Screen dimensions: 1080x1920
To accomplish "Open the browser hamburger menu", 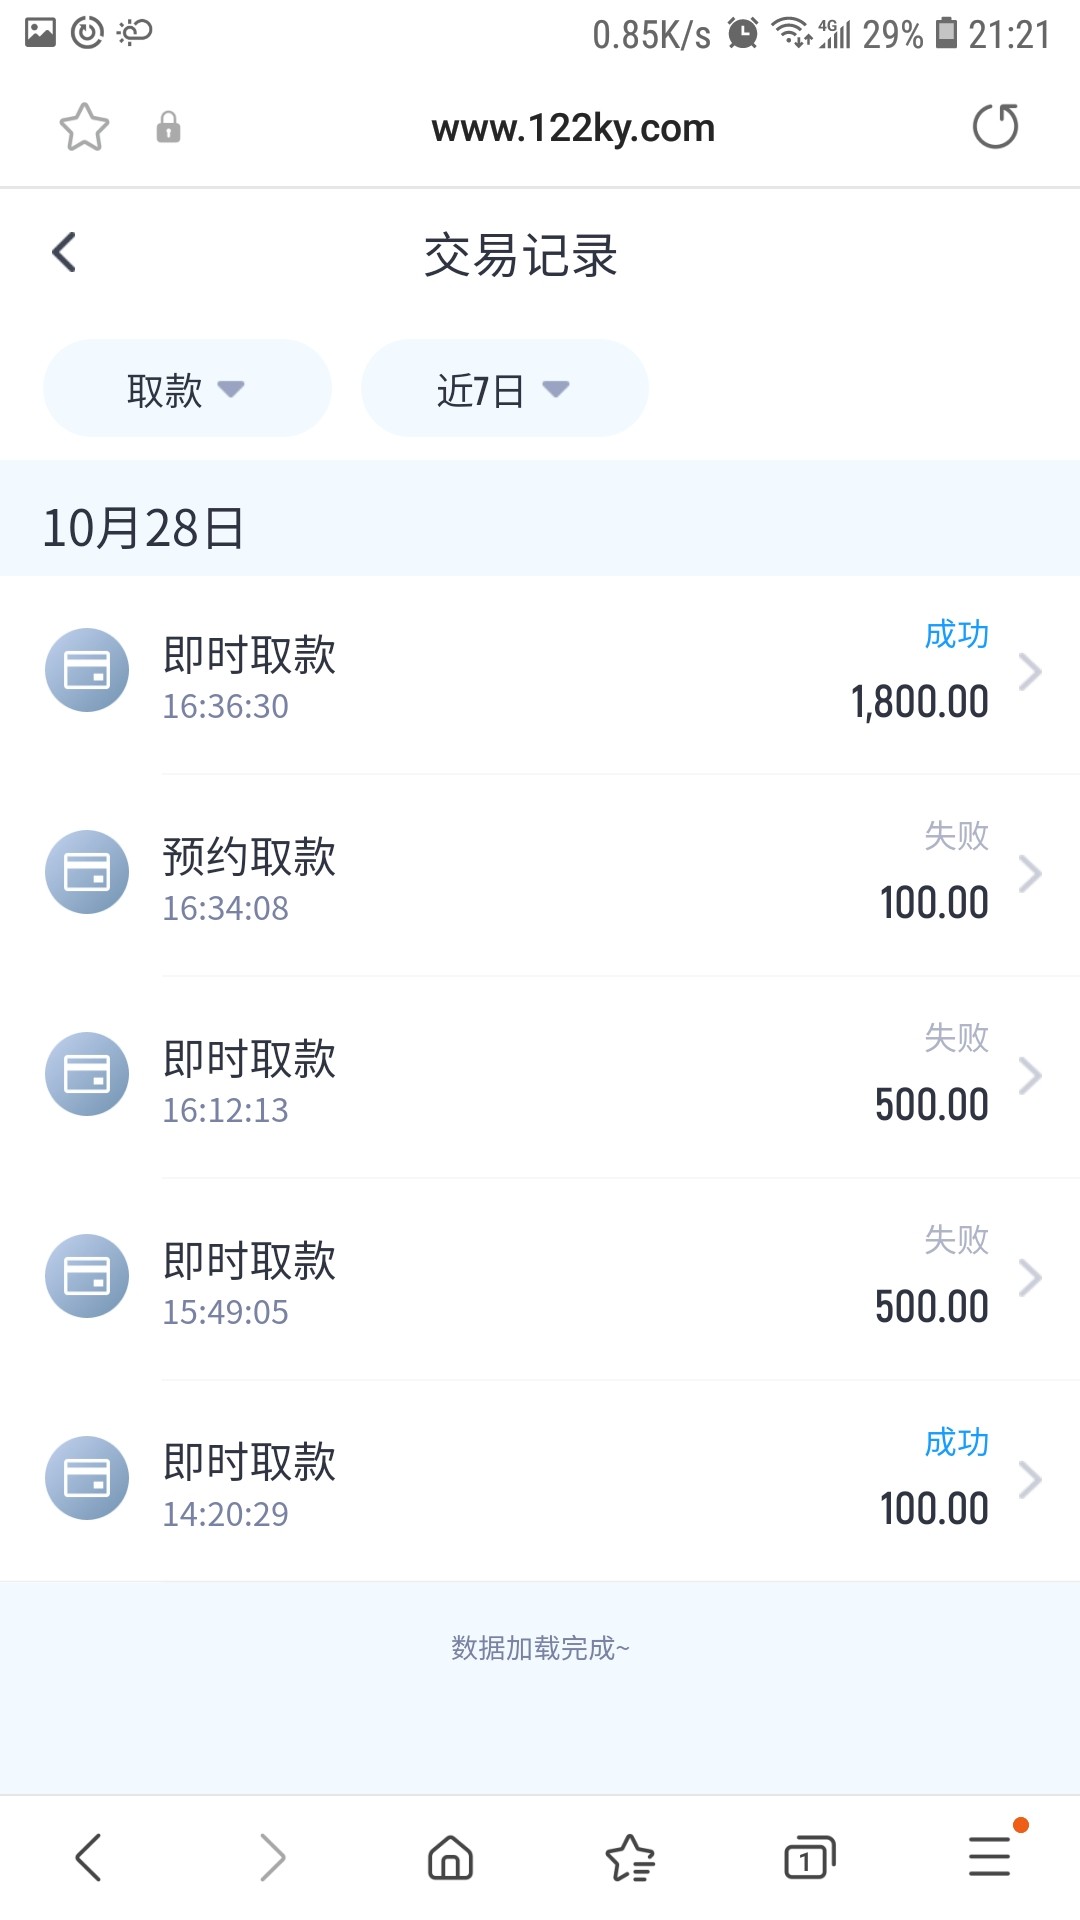I will click(990, 1856).
